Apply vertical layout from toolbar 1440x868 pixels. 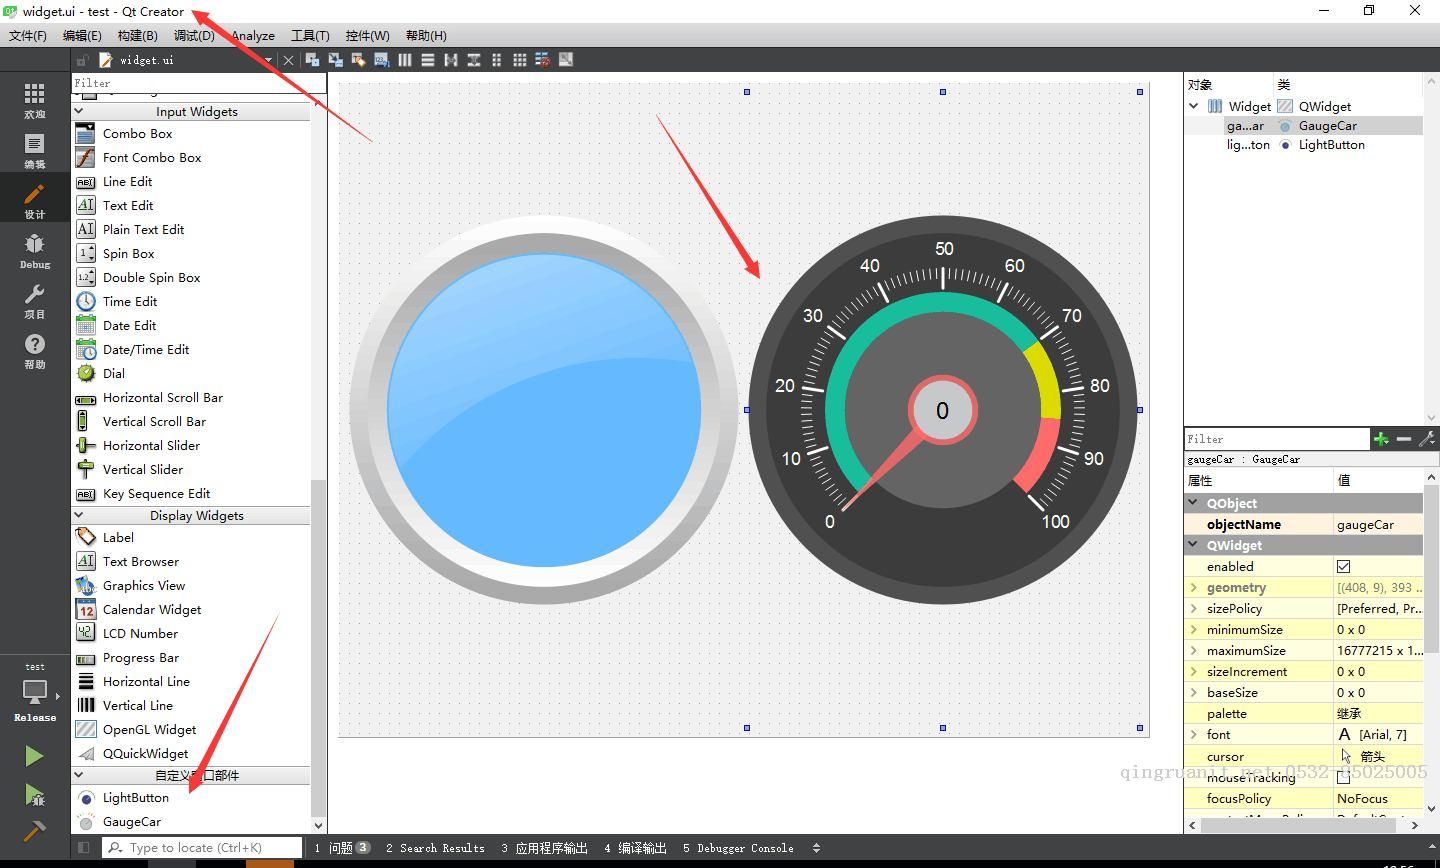pos(428,60)
